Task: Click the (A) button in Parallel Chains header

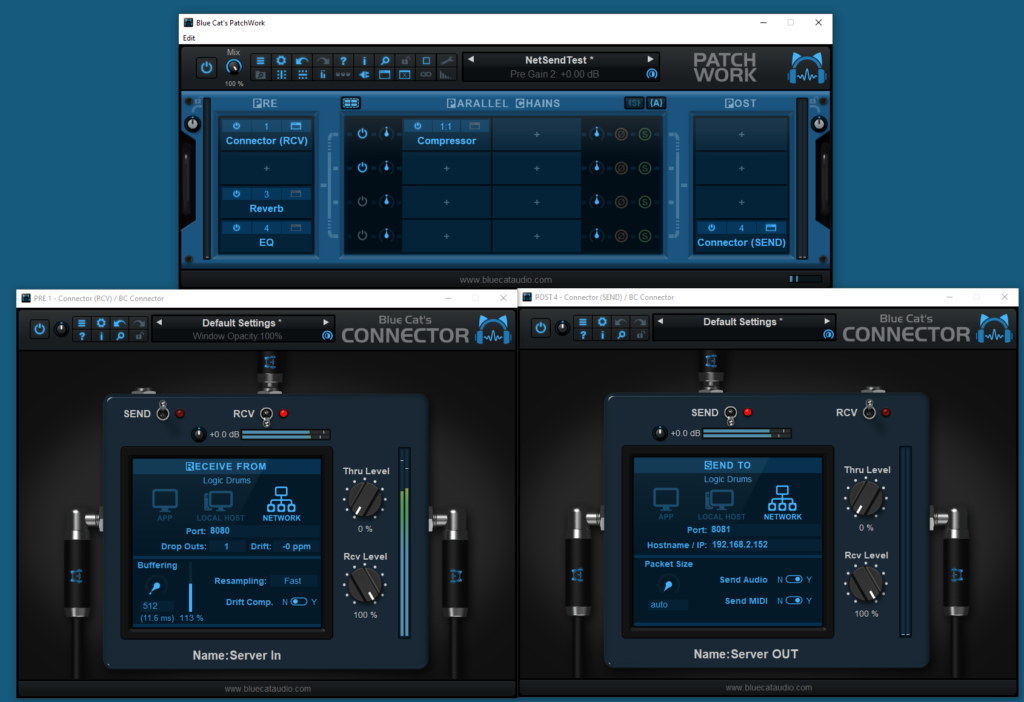Action: tap(656, 103)
